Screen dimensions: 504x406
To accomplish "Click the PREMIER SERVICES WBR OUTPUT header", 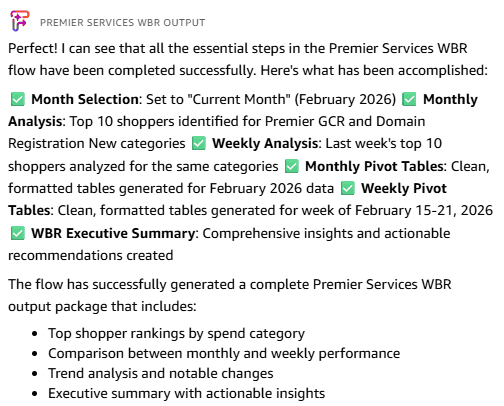I will tap(123, 23).
